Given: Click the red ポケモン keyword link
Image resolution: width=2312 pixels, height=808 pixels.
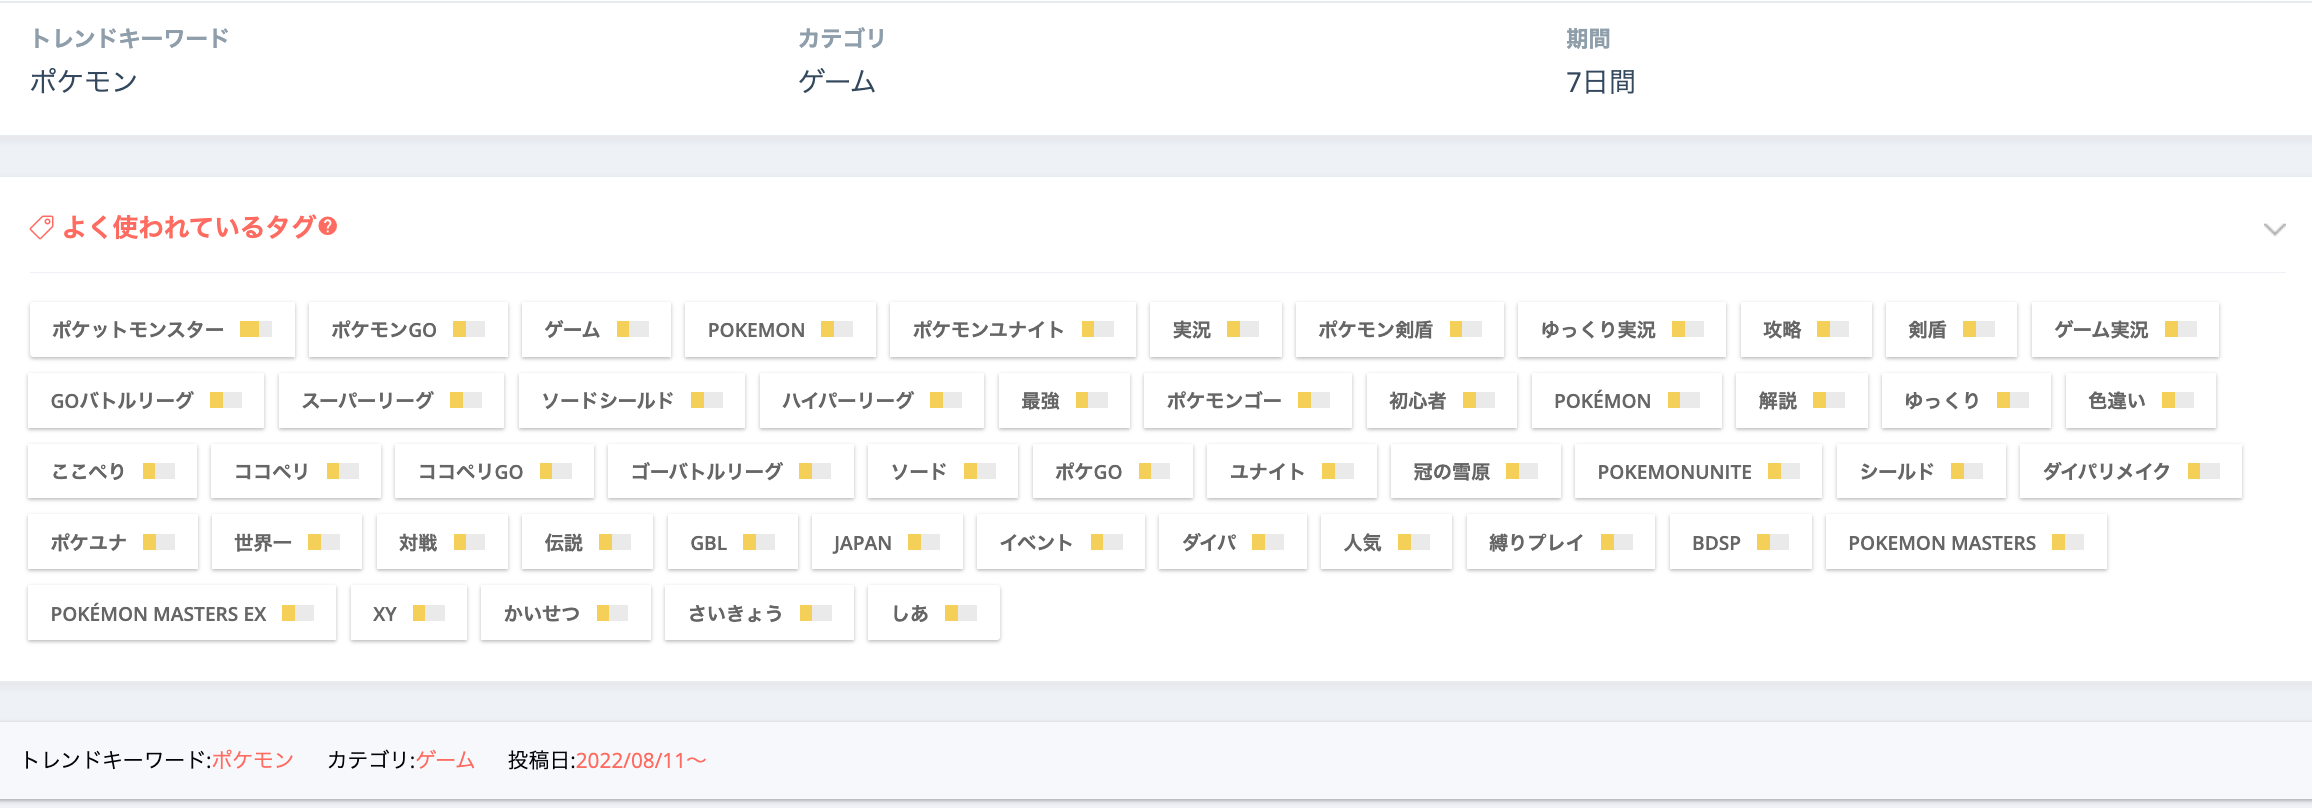Looking at the screenshot, I should point(252,760).
